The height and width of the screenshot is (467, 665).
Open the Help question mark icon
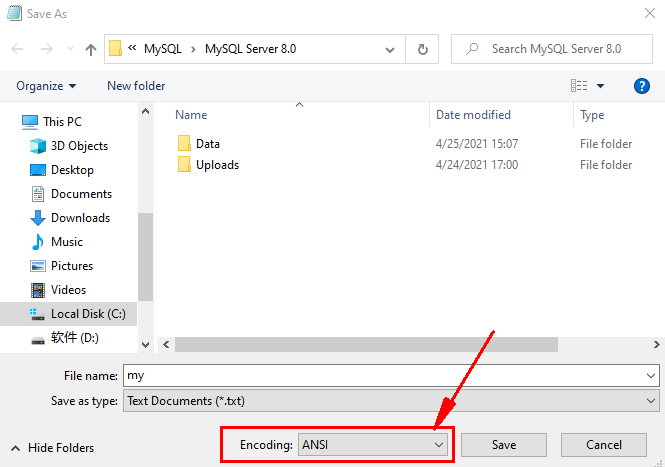(x=642, y=86)
